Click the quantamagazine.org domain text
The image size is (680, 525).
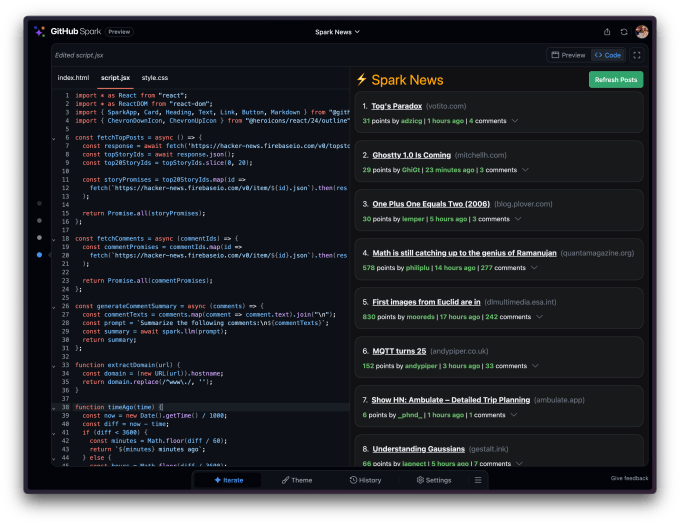(x=597, y=253)
